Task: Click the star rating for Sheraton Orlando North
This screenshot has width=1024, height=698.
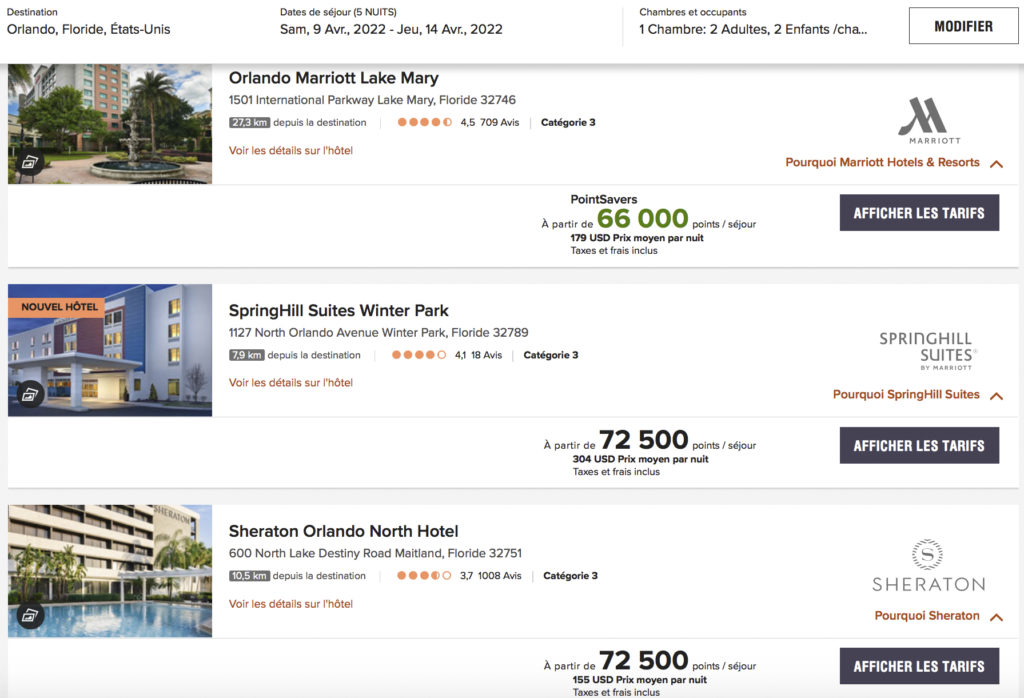Action: click(424, 576)
